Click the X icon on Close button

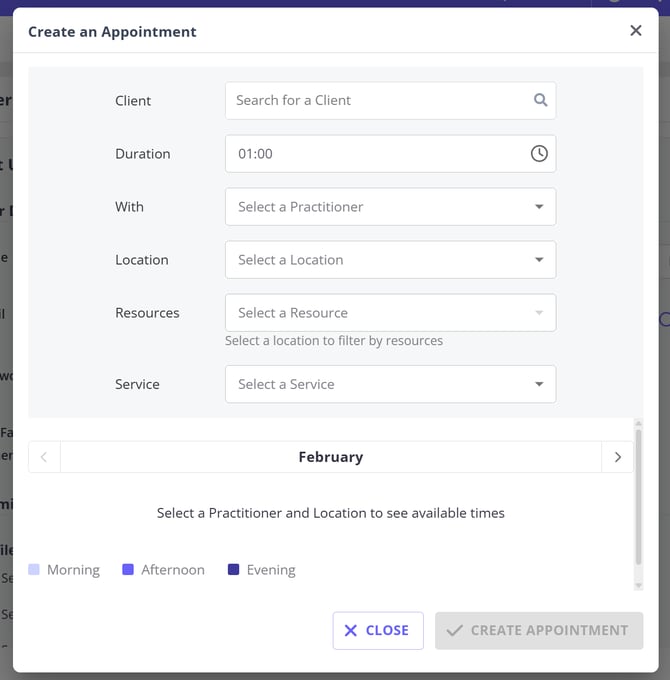pos(351,631)
